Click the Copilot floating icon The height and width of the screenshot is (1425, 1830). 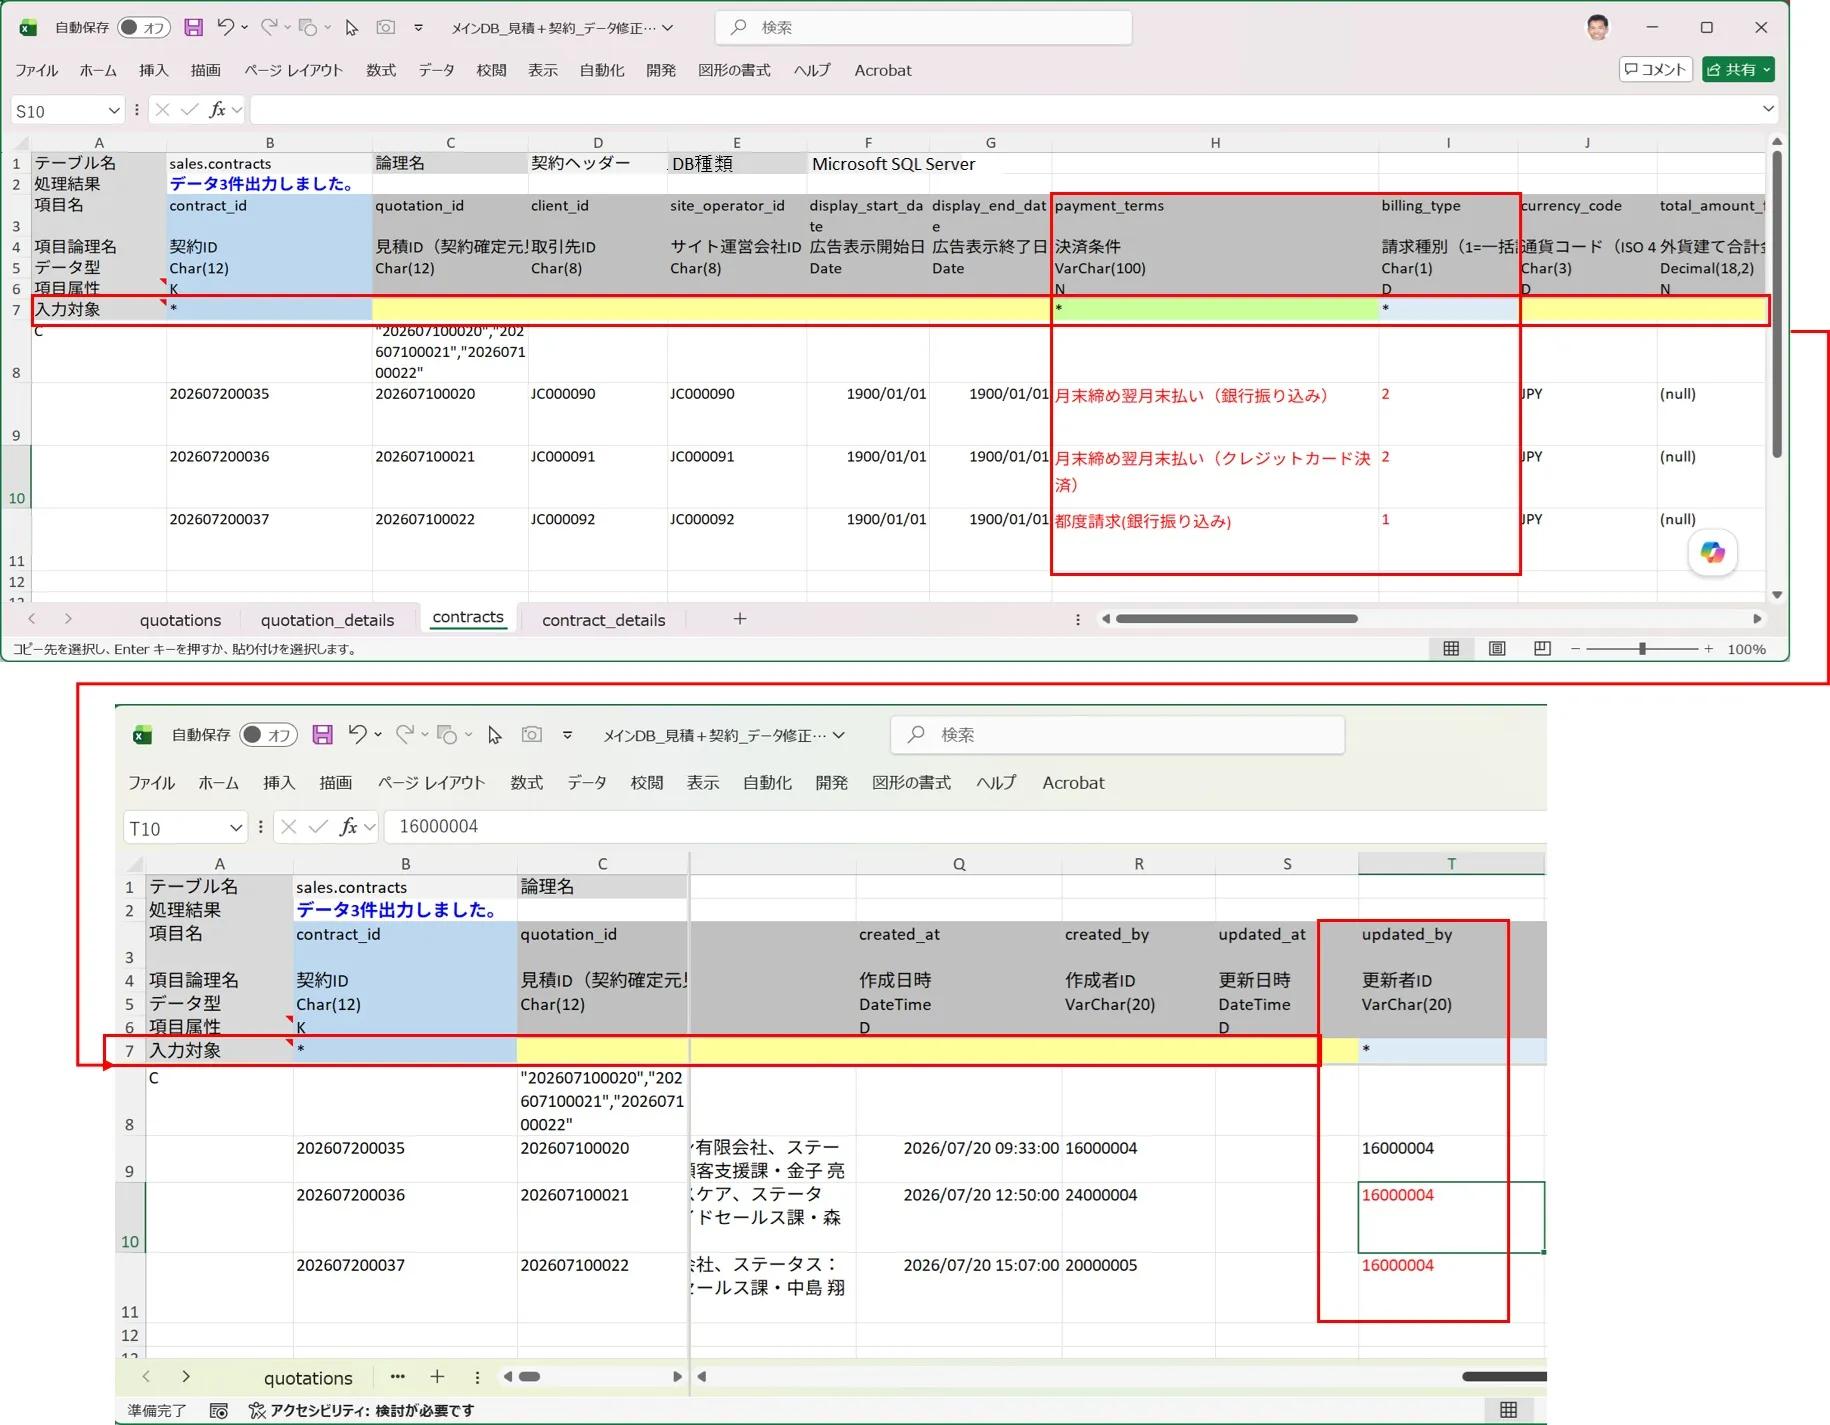1712,552
